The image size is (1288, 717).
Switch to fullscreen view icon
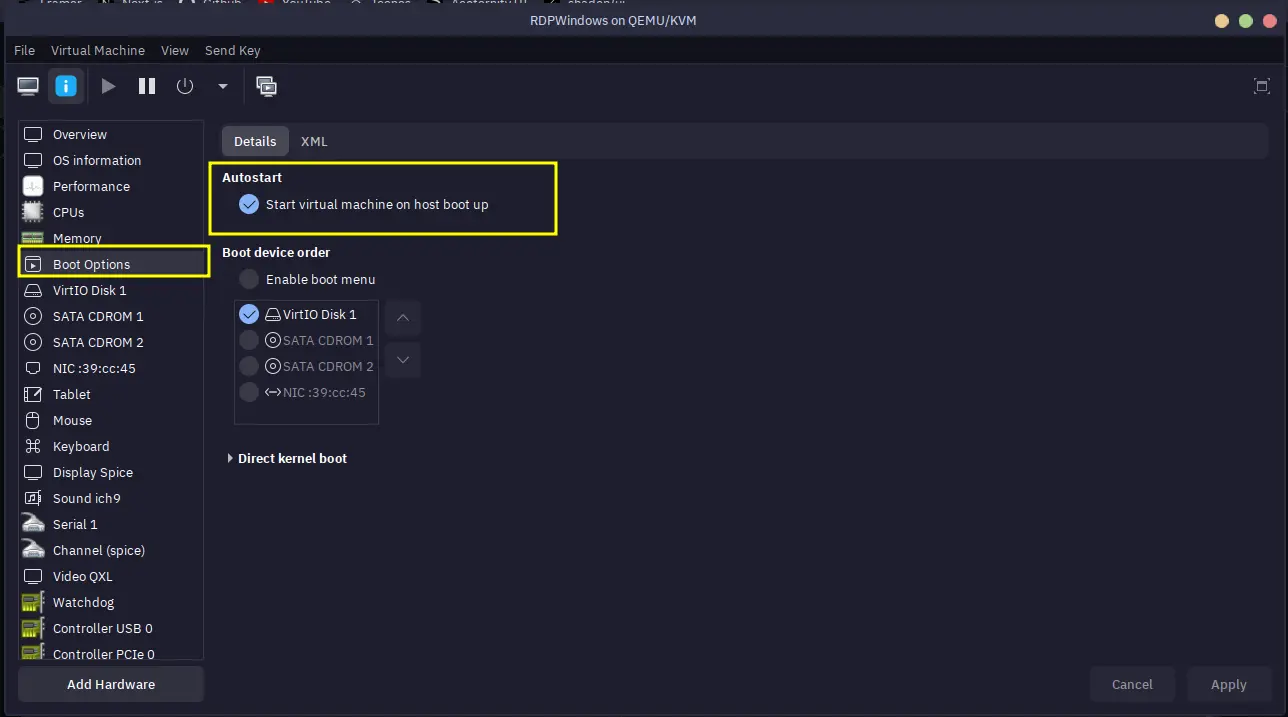pos(1262,86)
